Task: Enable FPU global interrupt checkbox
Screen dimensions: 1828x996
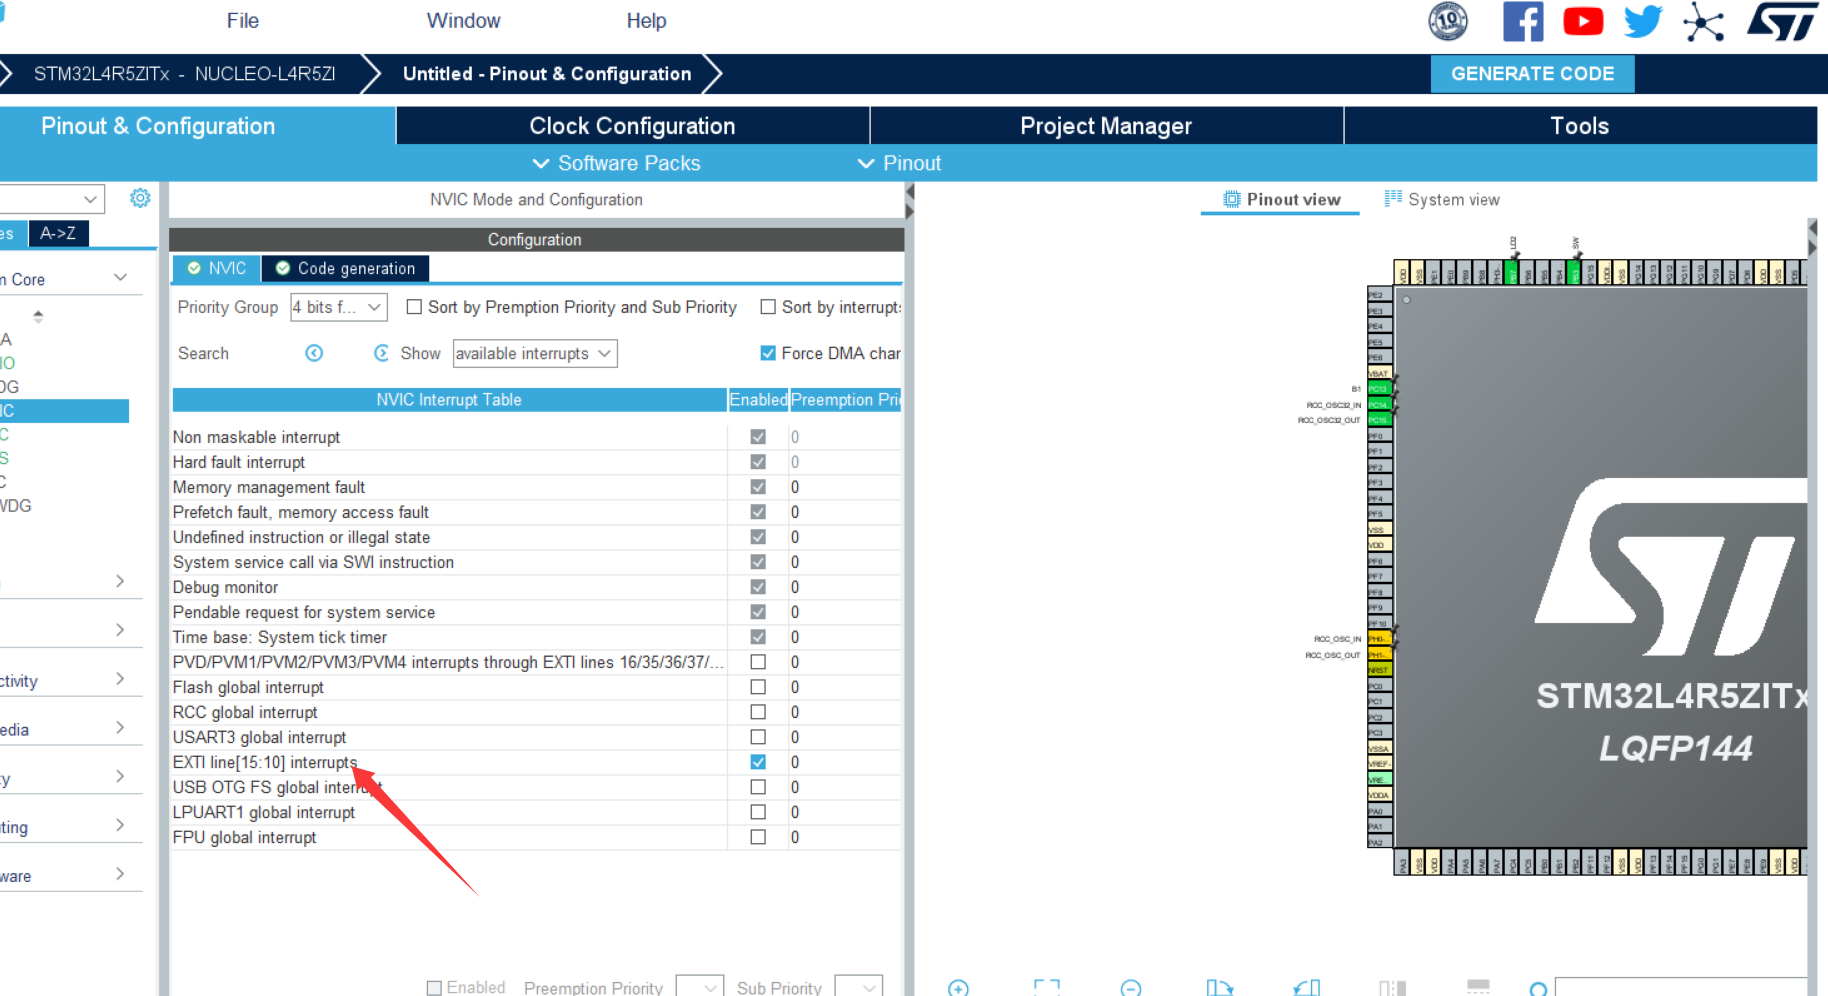Action: [758, 837]
